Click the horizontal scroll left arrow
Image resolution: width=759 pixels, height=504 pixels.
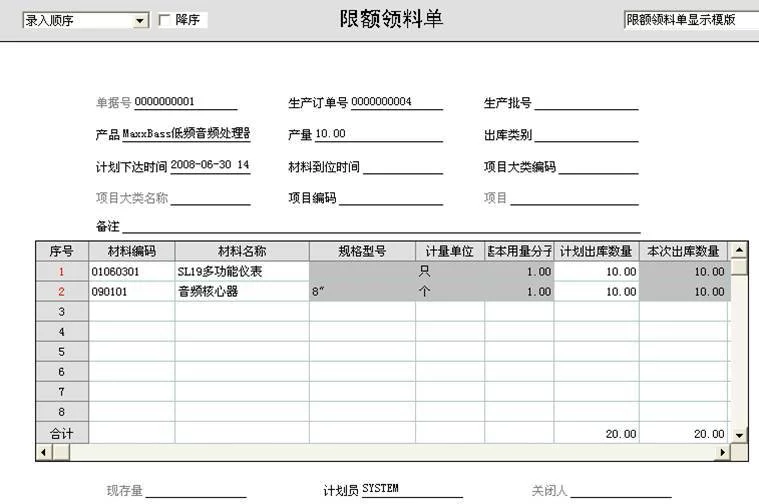click(44, 452)
